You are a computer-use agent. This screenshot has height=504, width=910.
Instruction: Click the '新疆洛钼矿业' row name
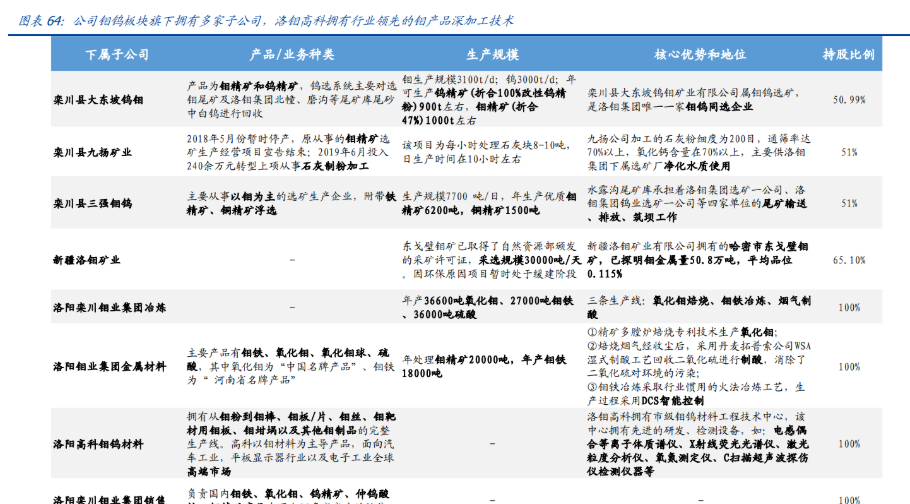pyautogui.click(x=86, y=260)
